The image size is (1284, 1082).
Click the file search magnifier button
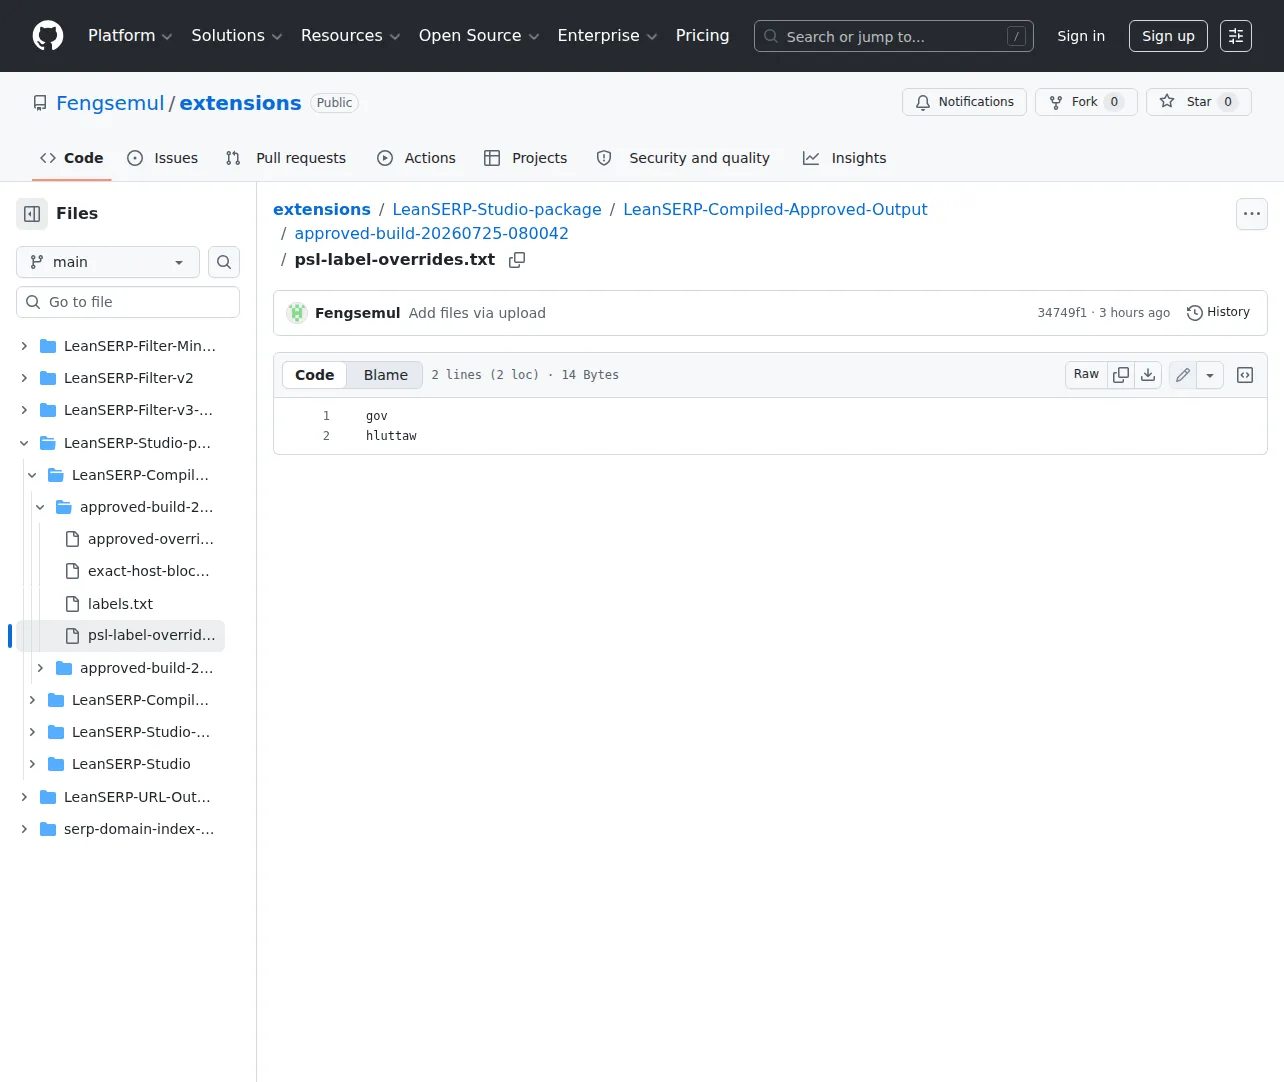224,262
